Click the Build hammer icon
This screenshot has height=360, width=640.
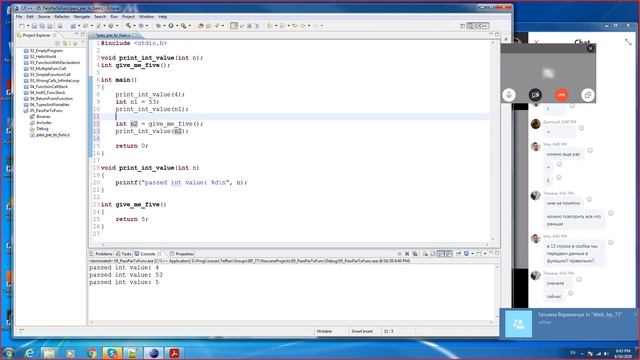(129, 26)
